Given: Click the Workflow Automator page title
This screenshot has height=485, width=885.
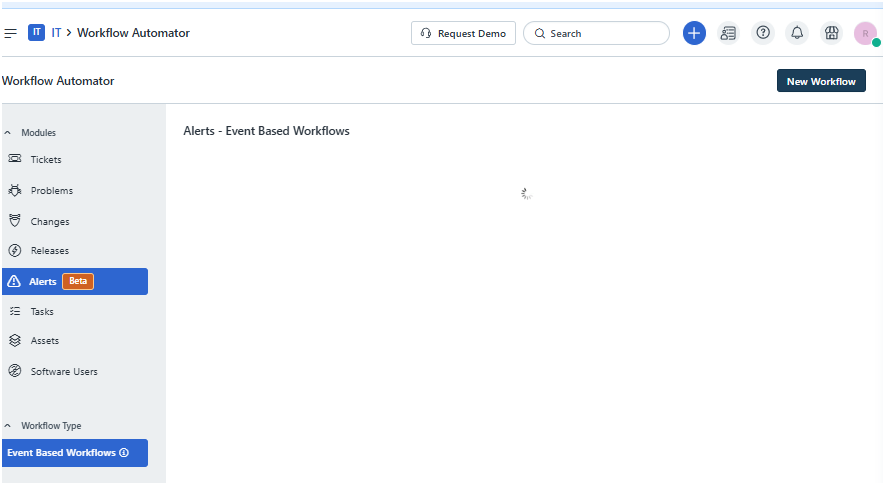Looking at the screenshot, I should coord(58,81).
